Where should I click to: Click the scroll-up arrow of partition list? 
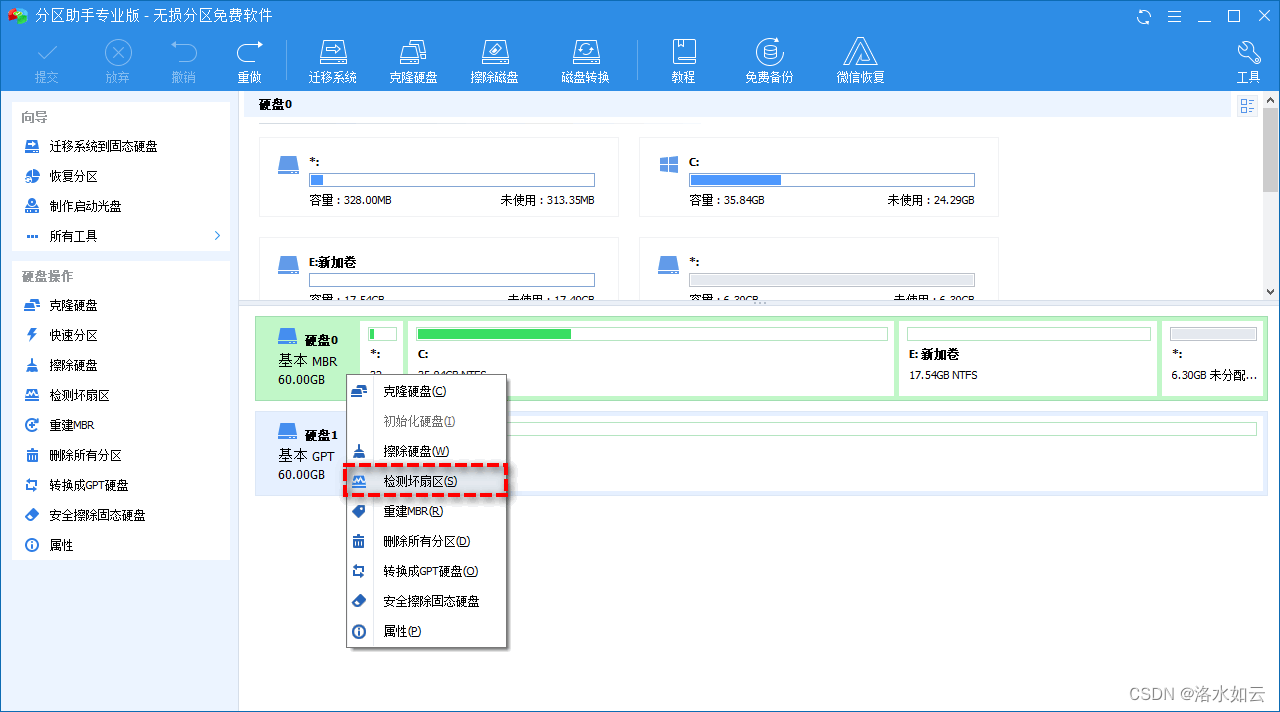click(x=1271, y=101)
